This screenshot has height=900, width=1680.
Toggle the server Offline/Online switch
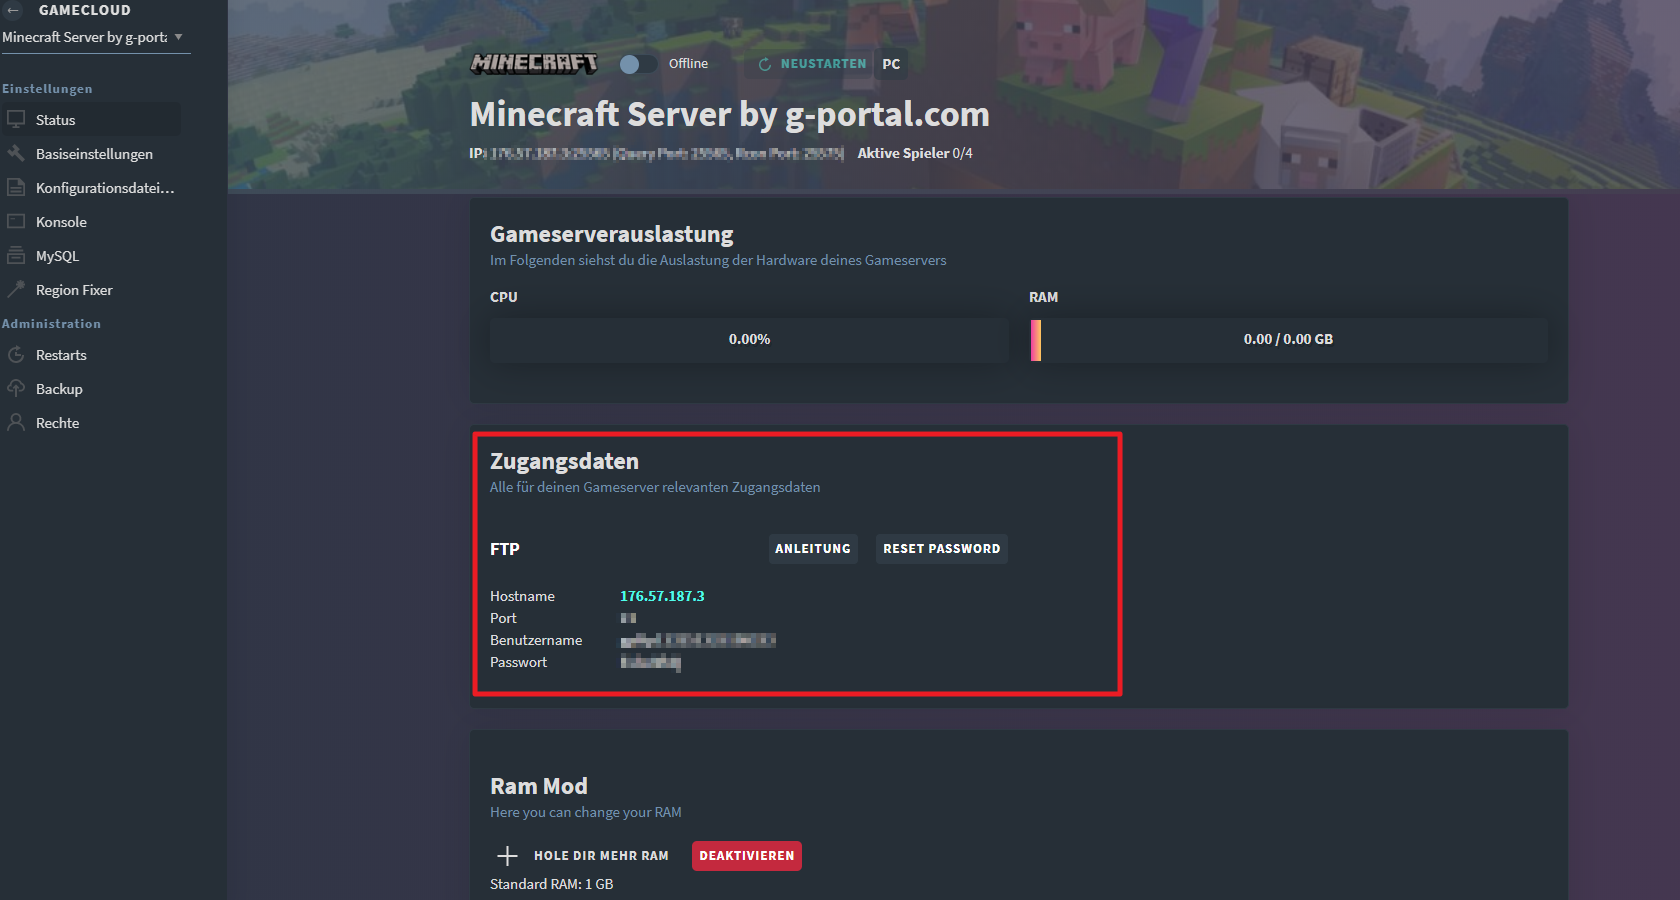click(x=638, y=64)
